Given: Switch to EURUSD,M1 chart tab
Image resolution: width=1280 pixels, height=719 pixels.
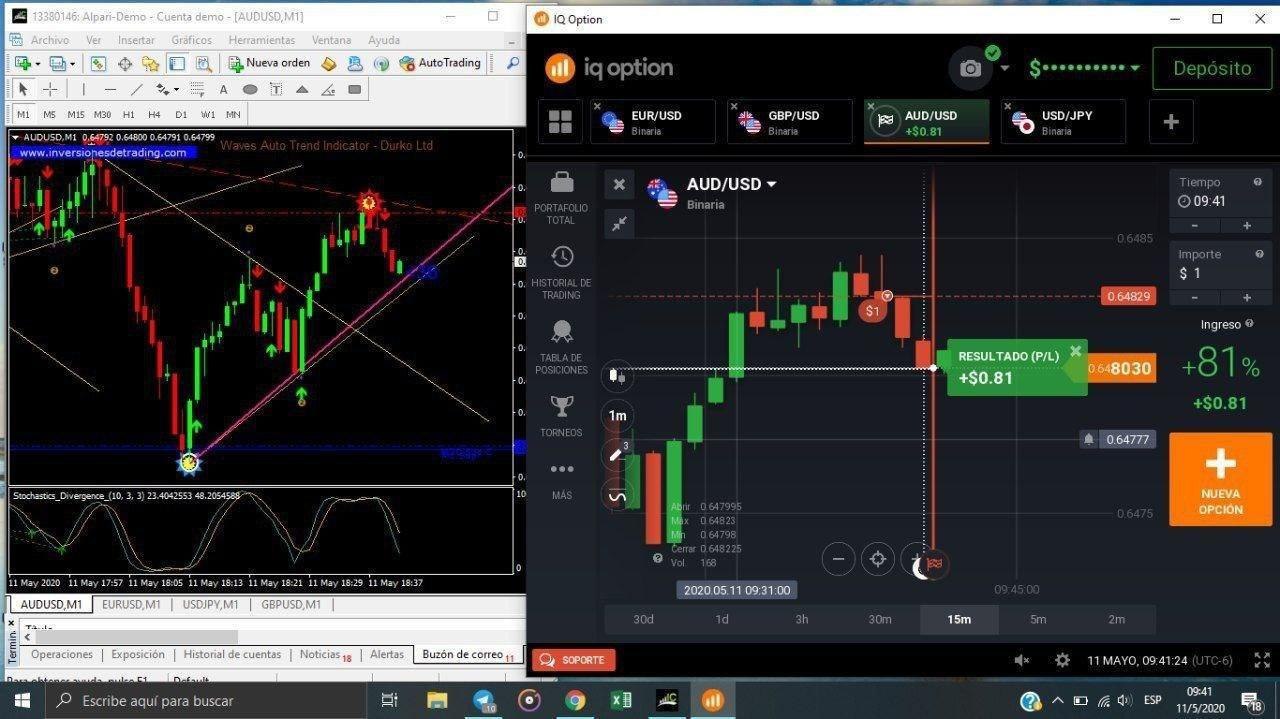Looking at the screenshot, I should [131, 604].
